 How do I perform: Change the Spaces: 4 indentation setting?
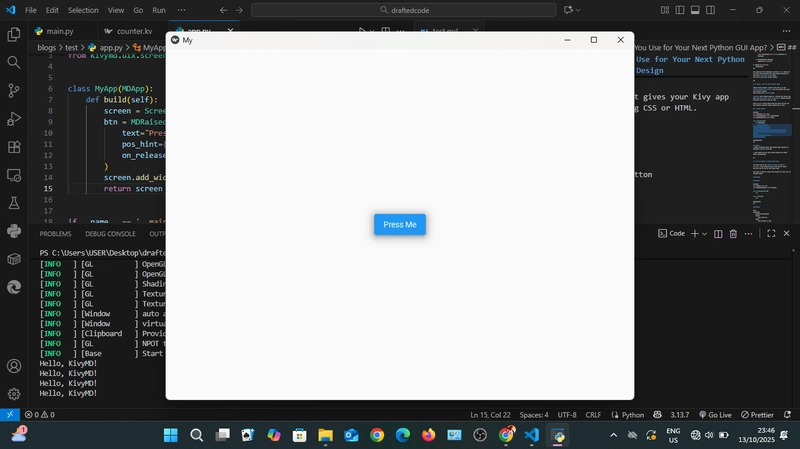tap(534, 414)
